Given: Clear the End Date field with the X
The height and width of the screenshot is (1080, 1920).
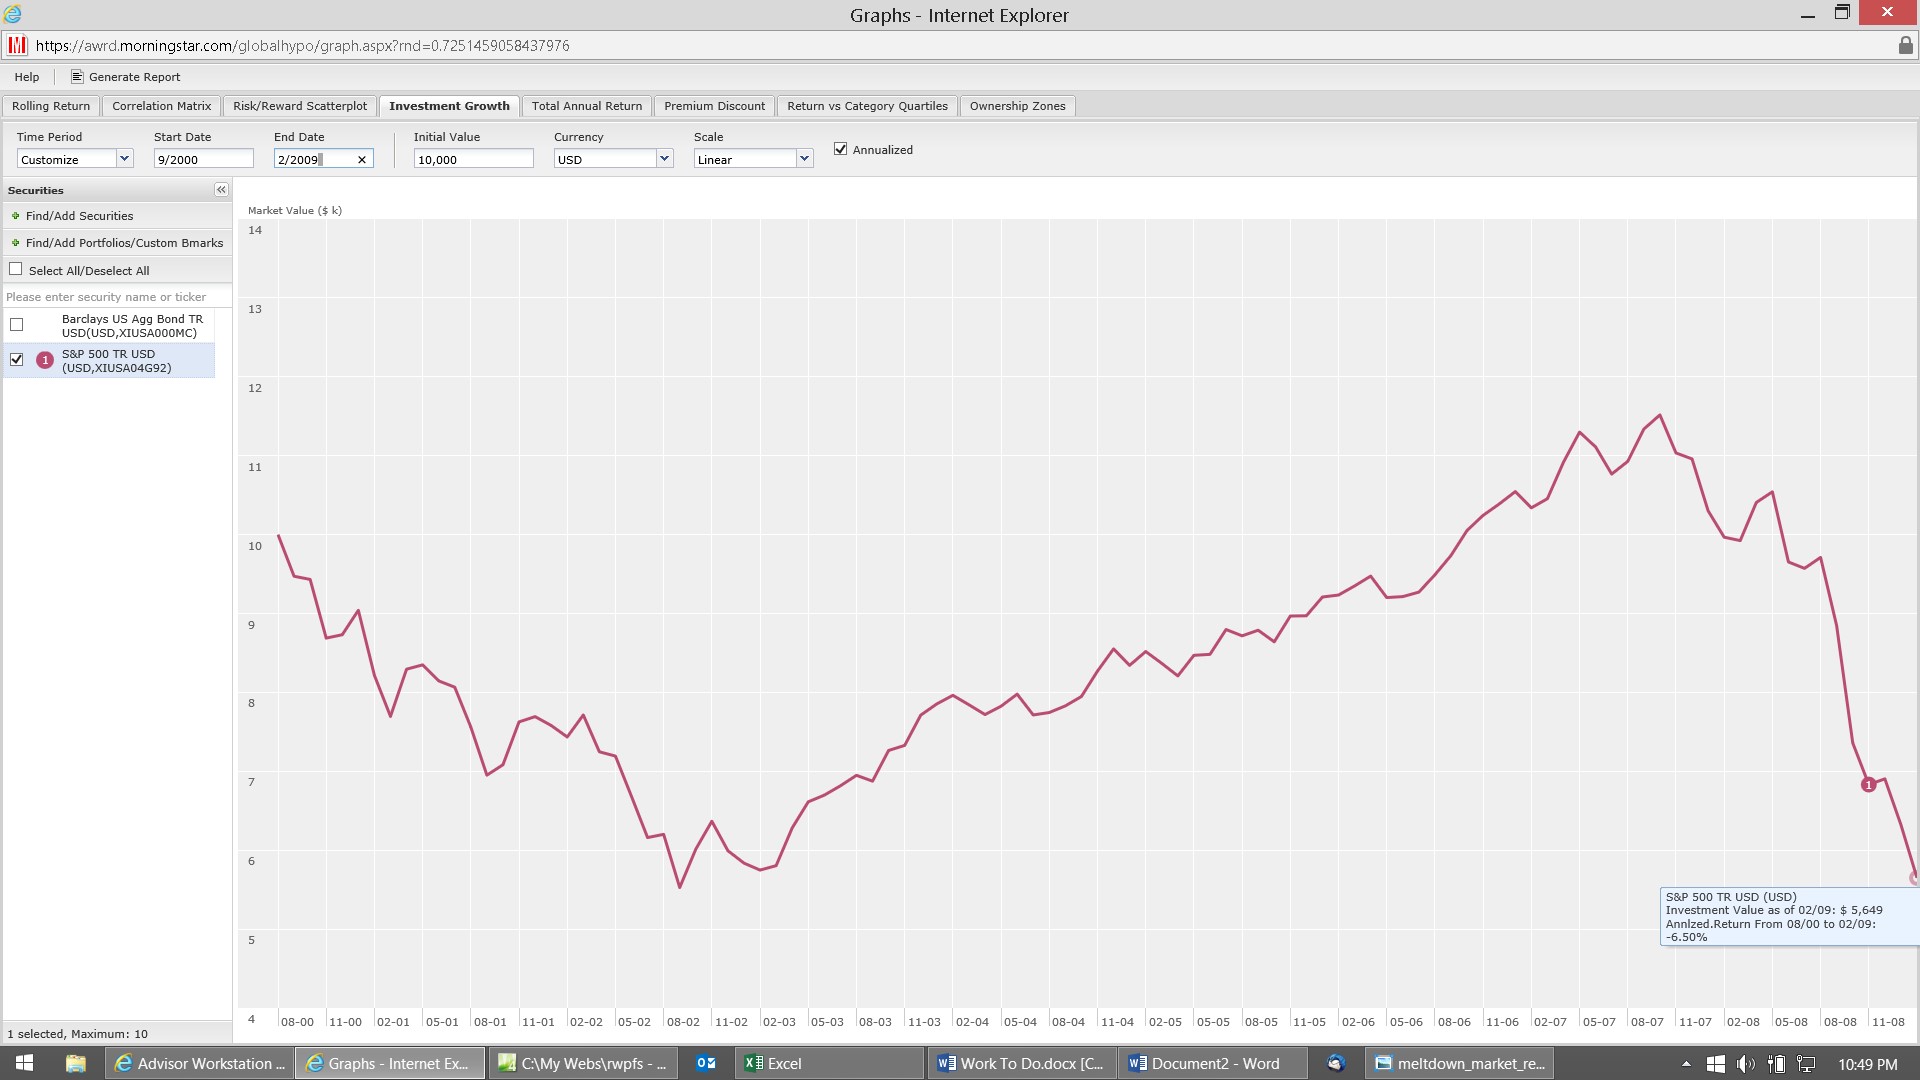Looking at the screenshot, I should [x=362, y=160].
